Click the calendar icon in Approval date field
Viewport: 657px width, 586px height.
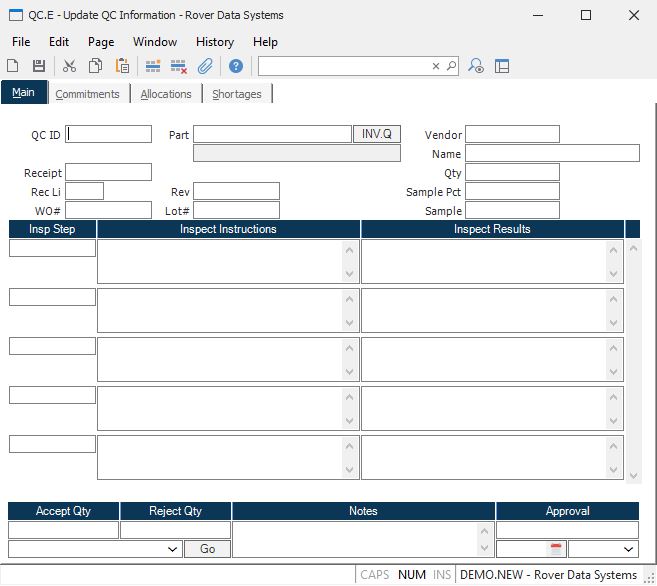point(557,549)
